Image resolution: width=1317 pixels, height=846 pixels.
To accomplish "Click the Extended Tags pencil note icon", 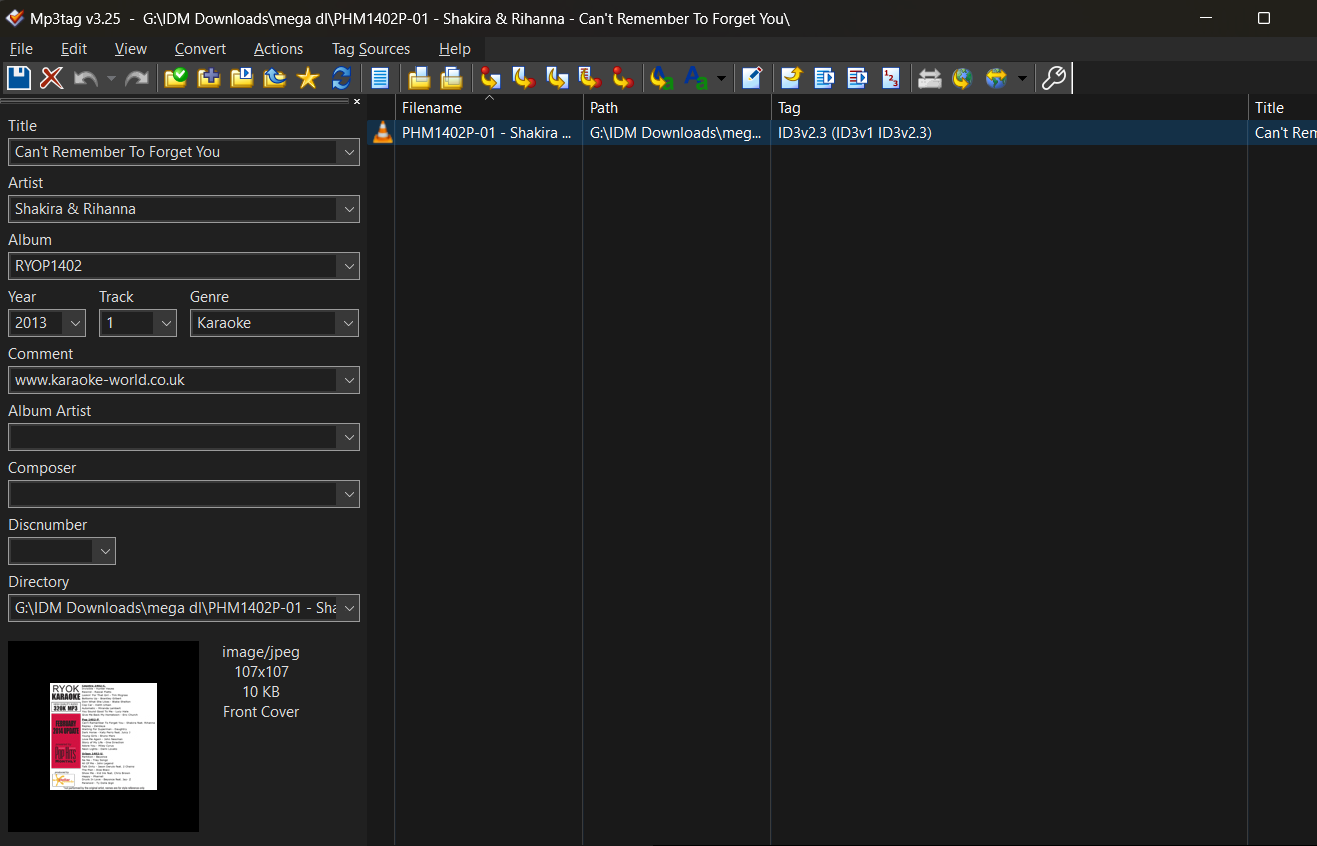I will (752, 78).
